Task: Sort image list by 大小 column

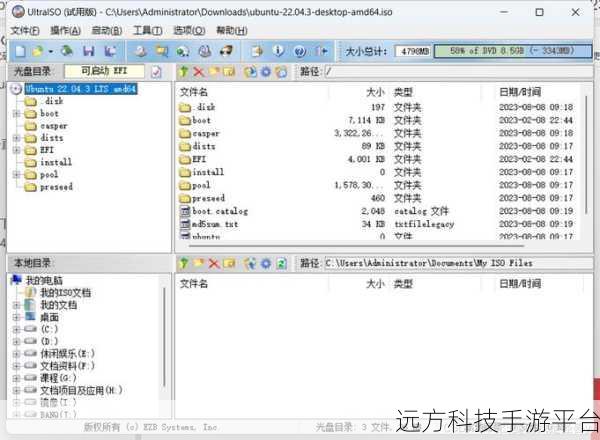Action: 375,92
